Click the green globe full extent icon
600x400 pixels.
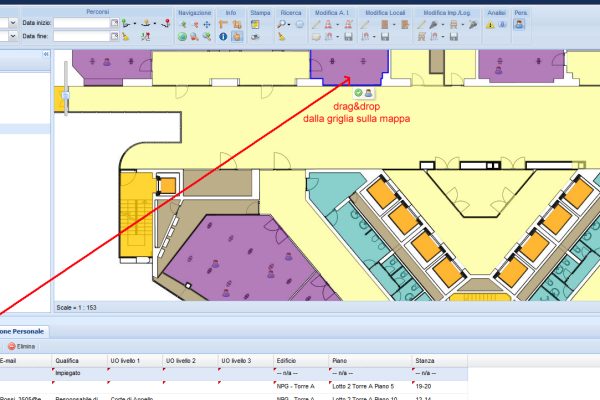(183, 37)
